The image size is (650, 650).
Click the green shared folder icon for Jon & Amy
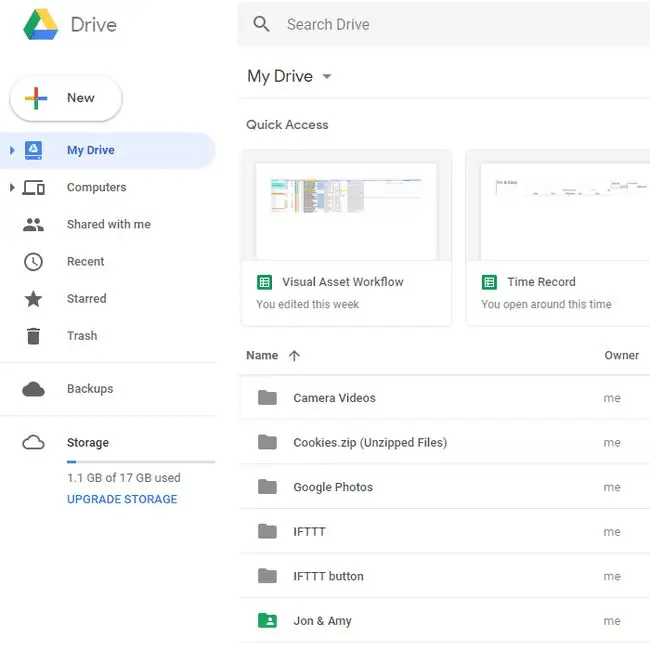coord(267,621)
